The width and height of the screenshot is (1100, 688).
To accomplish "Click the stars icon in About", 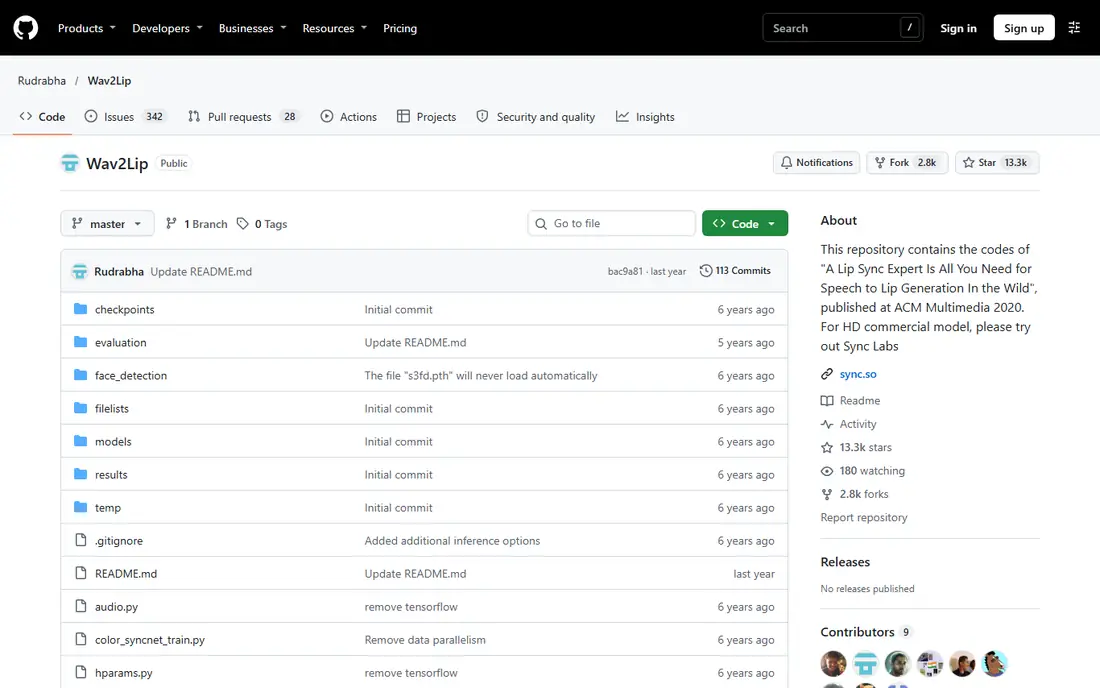I will click(827, 447).
